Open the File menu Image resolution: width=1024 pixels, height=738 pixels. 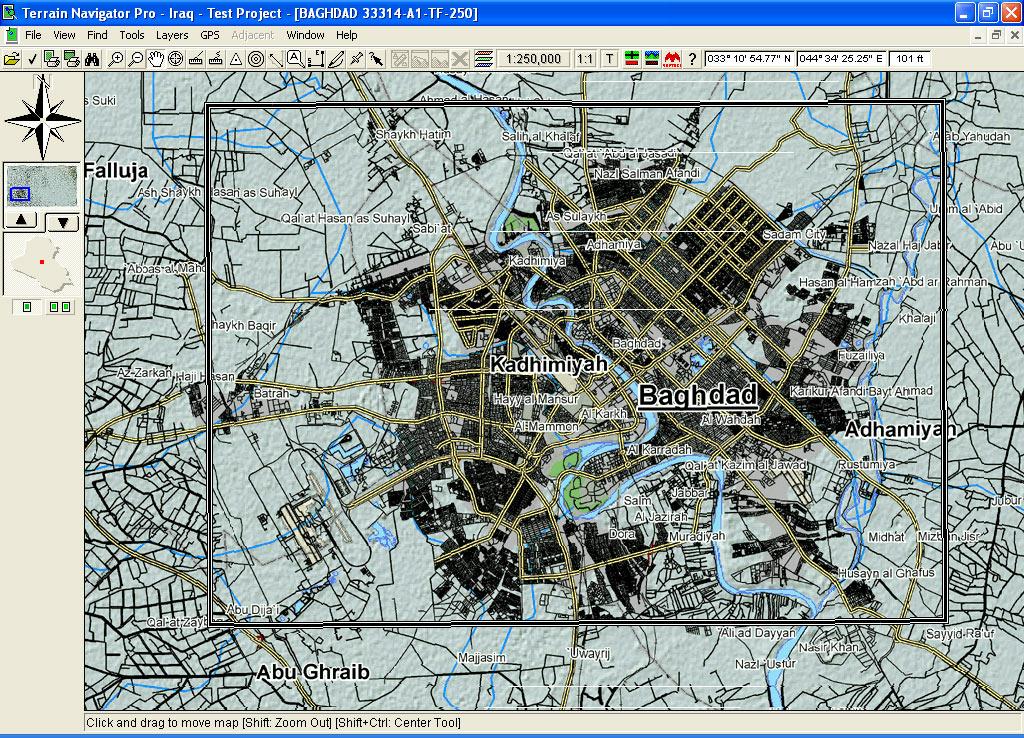pyautogui.click(x=33, y=35)
